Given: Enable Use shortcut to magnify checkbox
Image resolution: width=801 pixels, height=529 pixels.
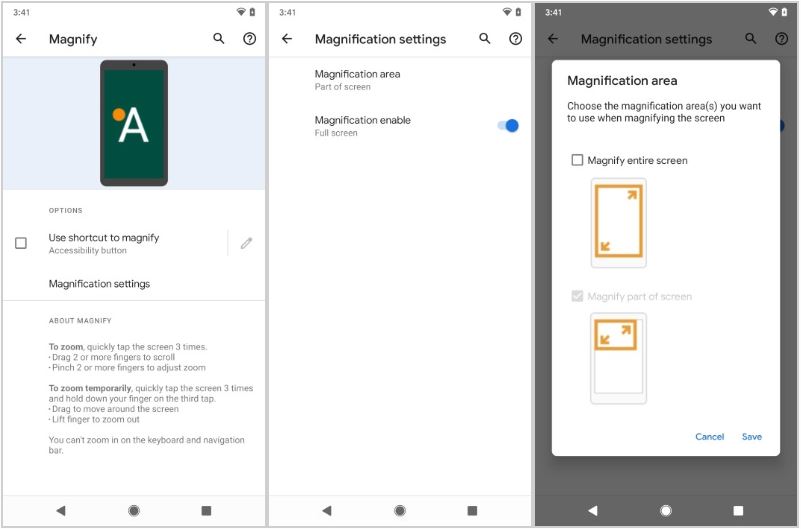Looking at the screenshot, I should pos(21,243).
